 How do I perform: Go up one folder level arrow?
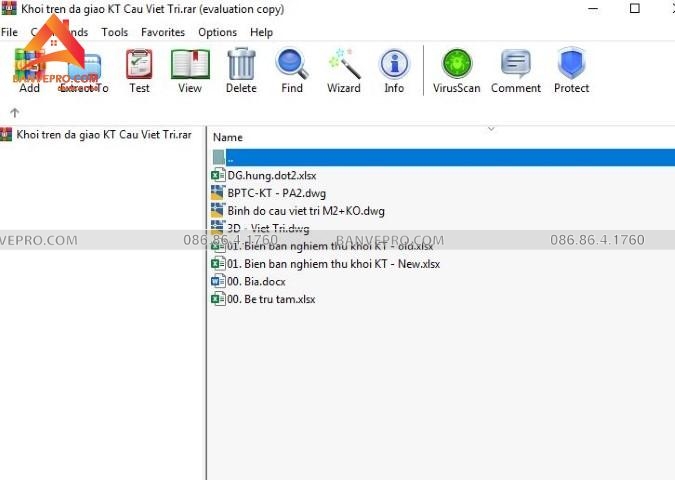pos(15,113)
